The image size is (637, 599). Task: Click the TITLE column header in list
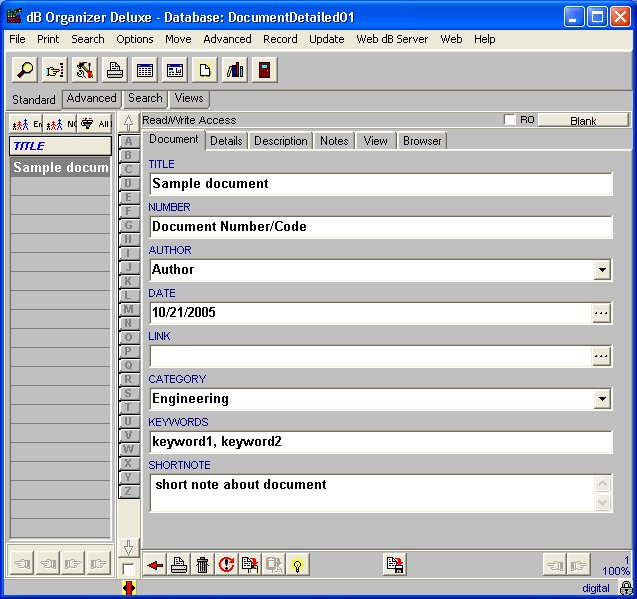tap(60, 146)
